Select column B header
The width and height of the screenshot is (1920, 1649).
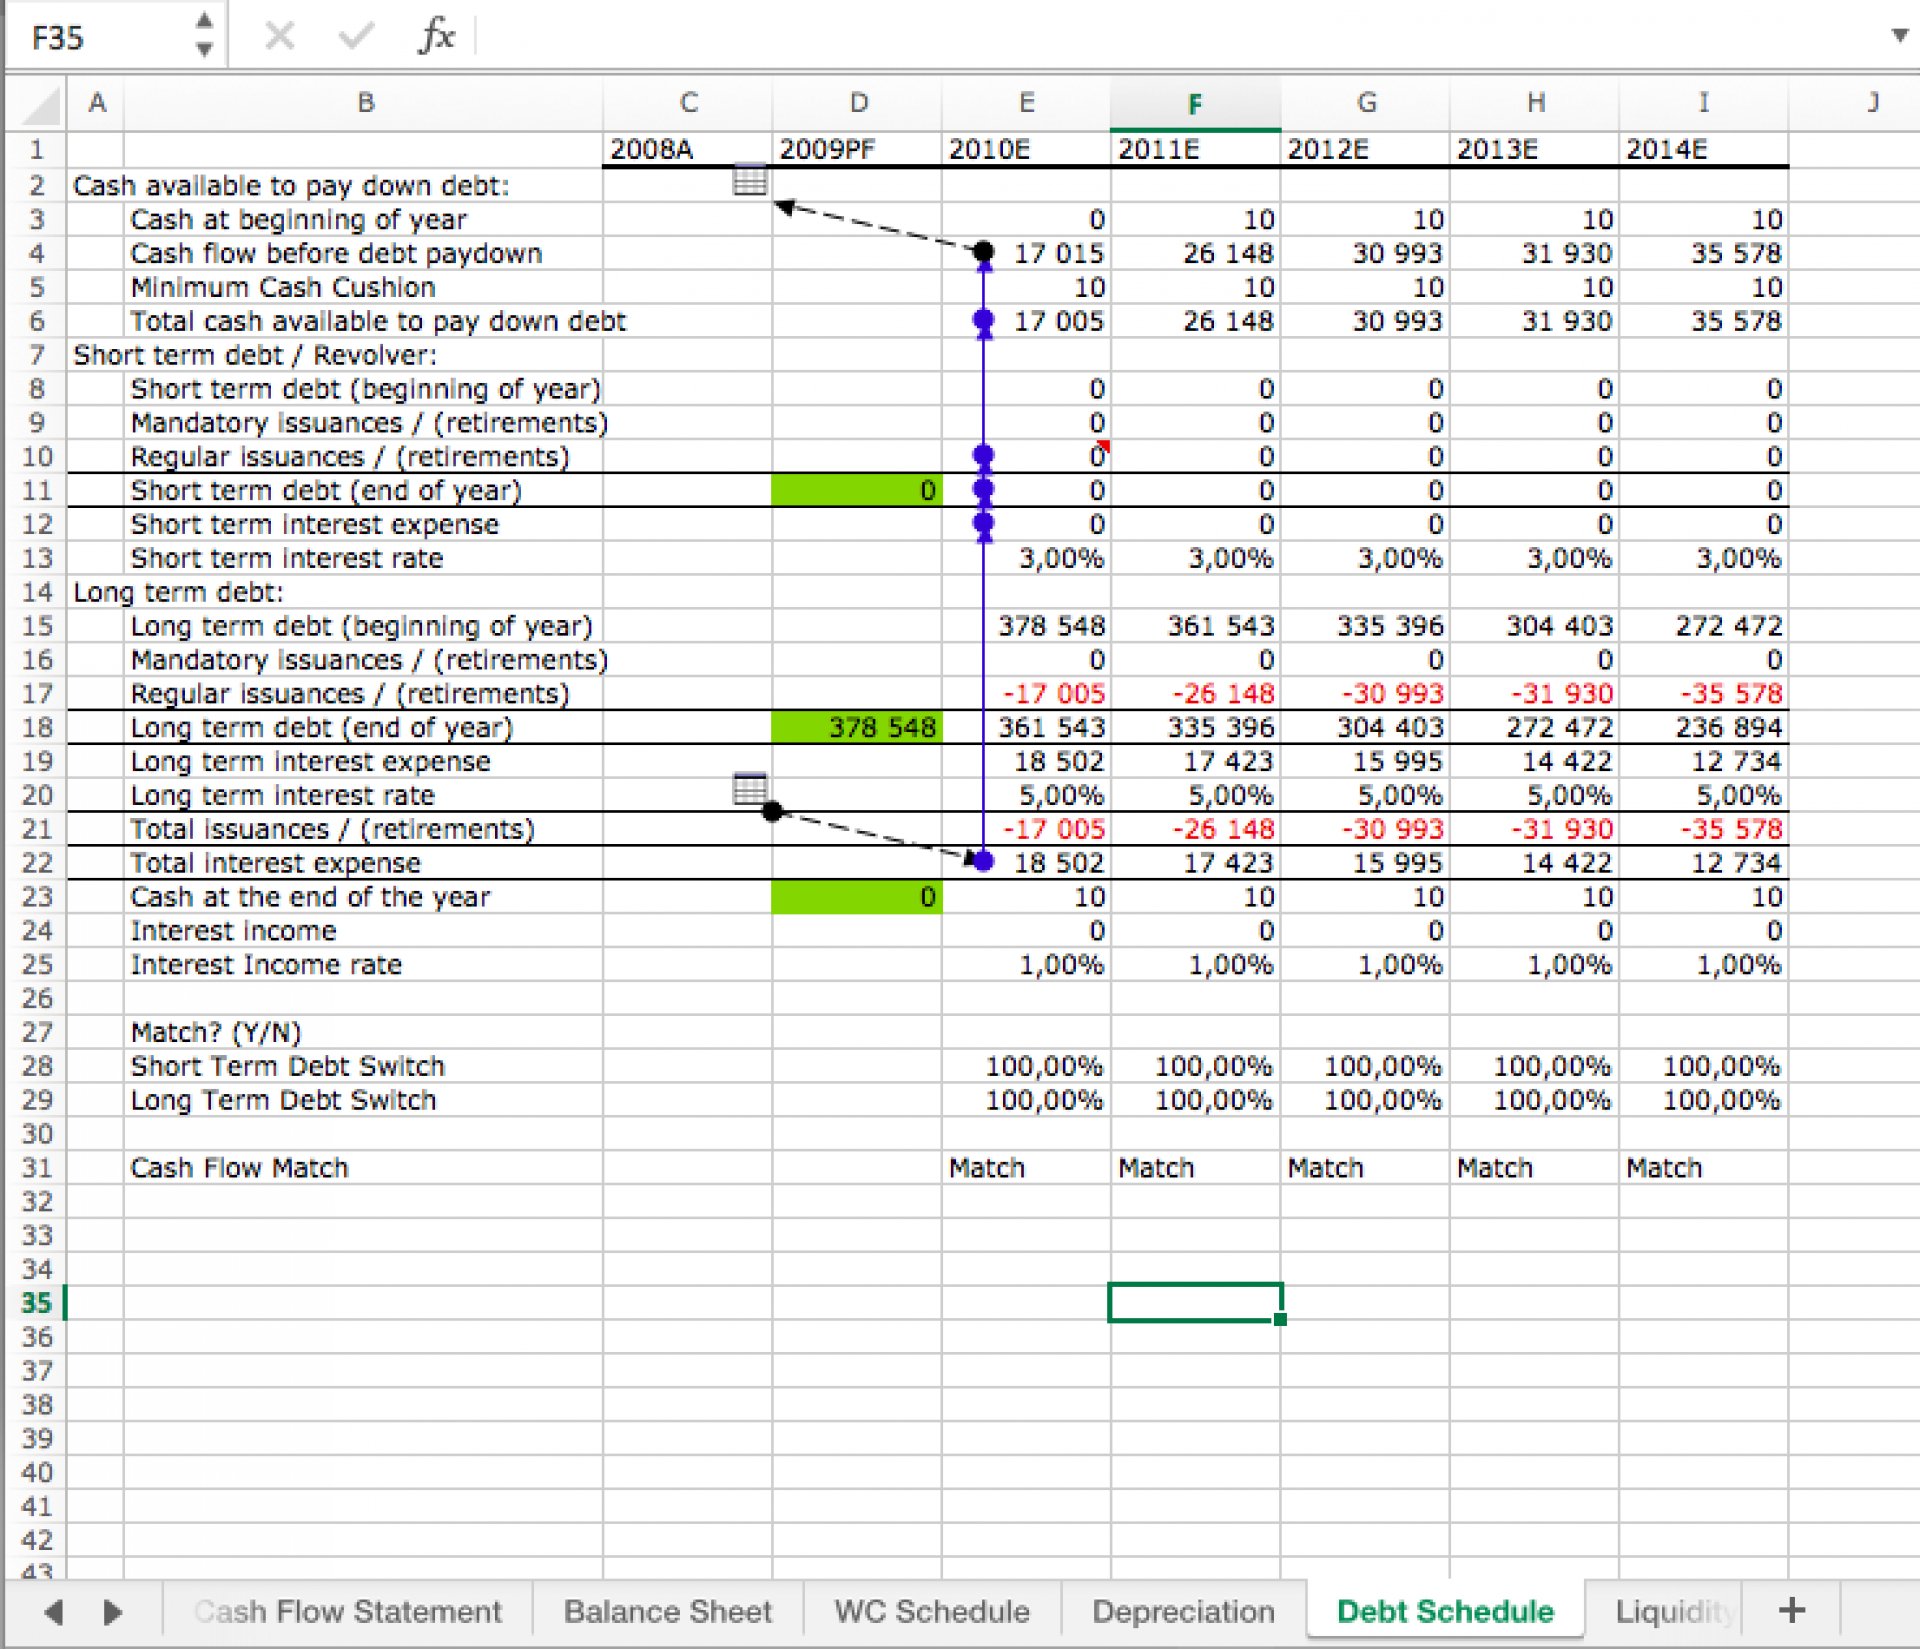364,103
